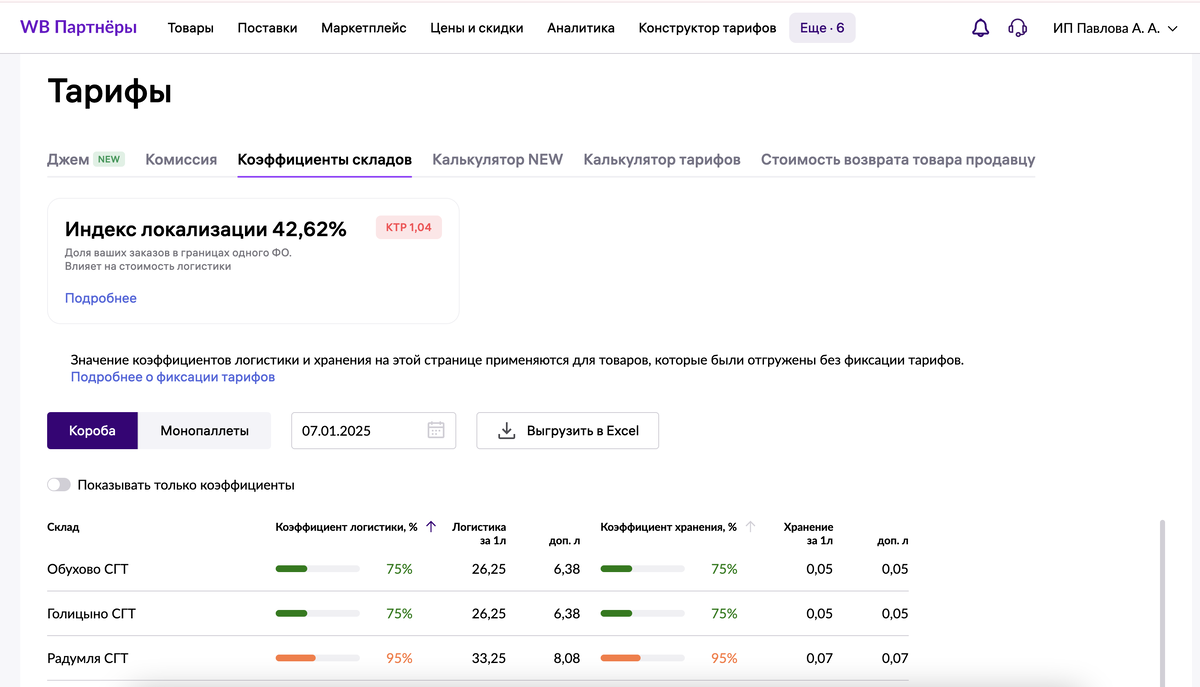Enable Показывать только коэффициенты toggle
The image size is (1200, 687).
(58, 484)
